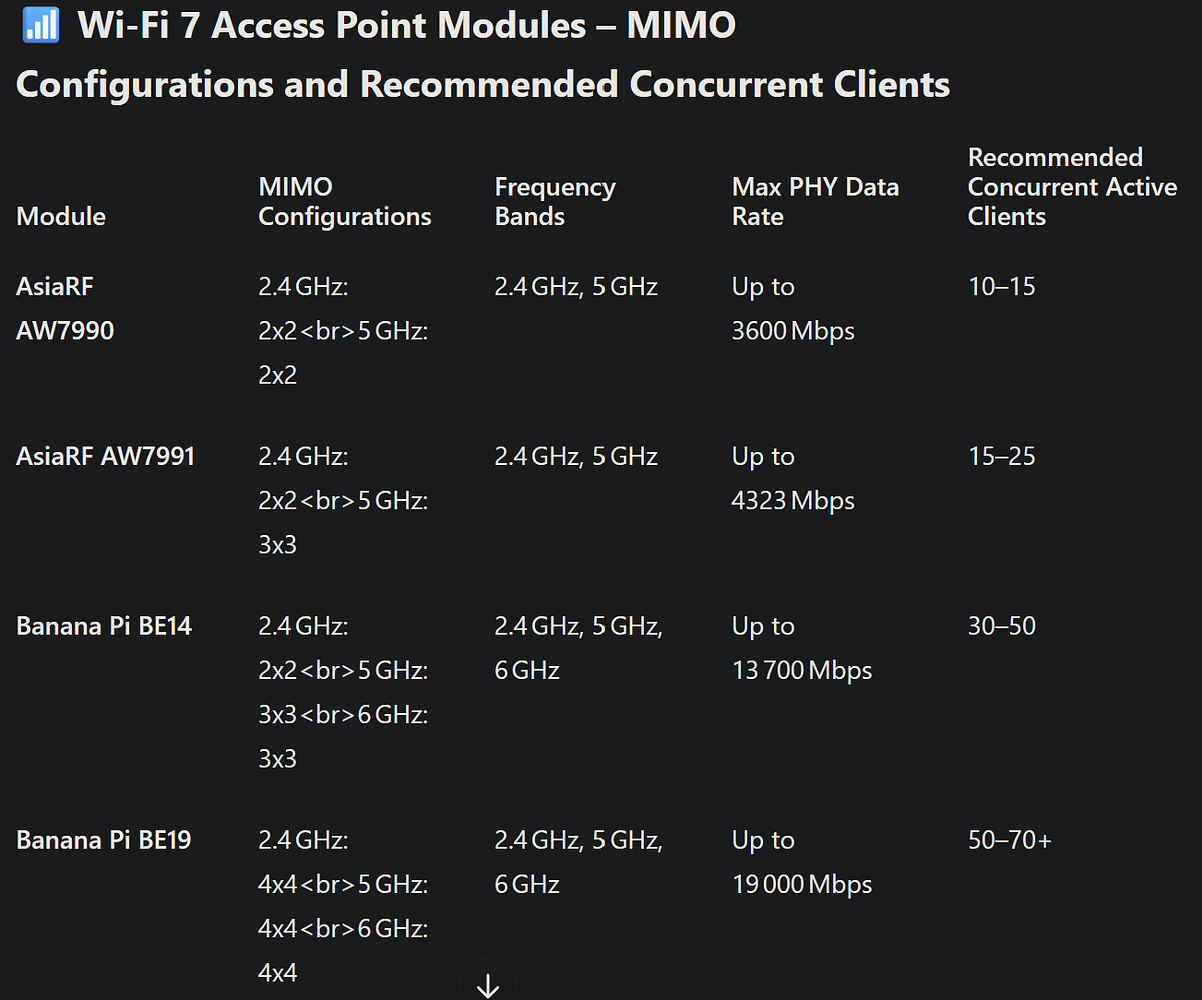Click the 50–70+ concurrent clients cell
The height and width of the screenshot is (1000, 1202).
click(1010, 840)
